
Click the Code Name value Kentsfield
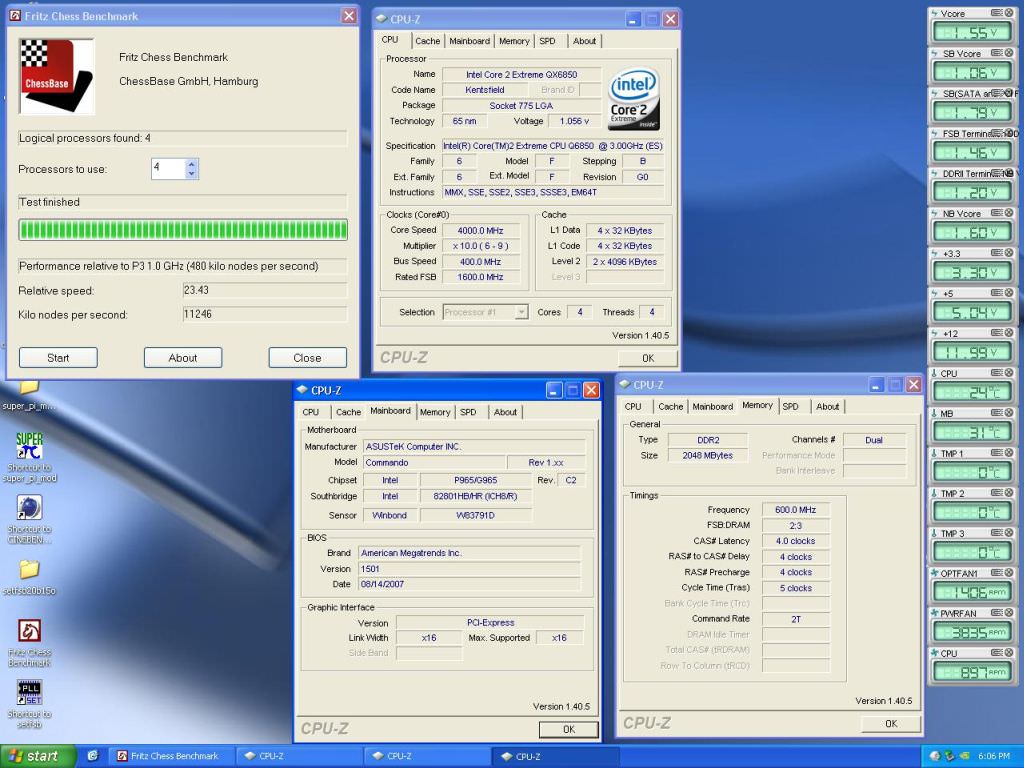(x=485, y=90)
